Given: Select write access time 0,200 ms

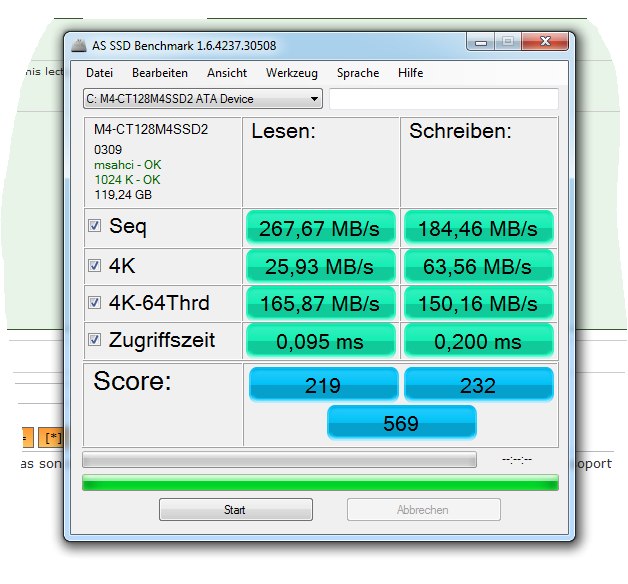Looking at the screenshot, I should tap(479, 341).
